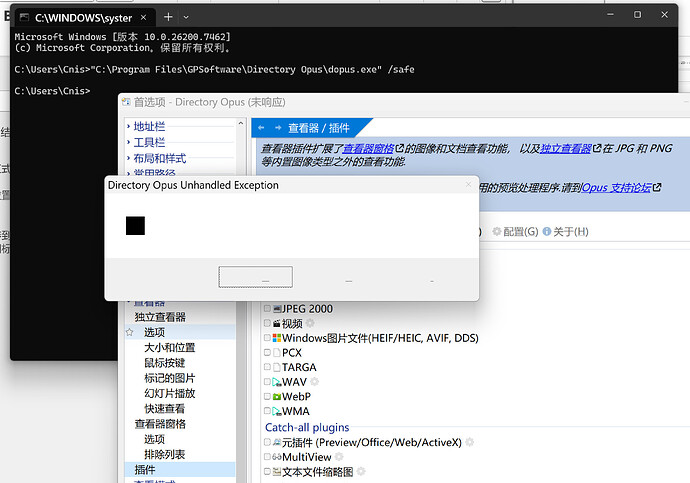Click the star icon next to 选项
690x483 pixels.
129,332
